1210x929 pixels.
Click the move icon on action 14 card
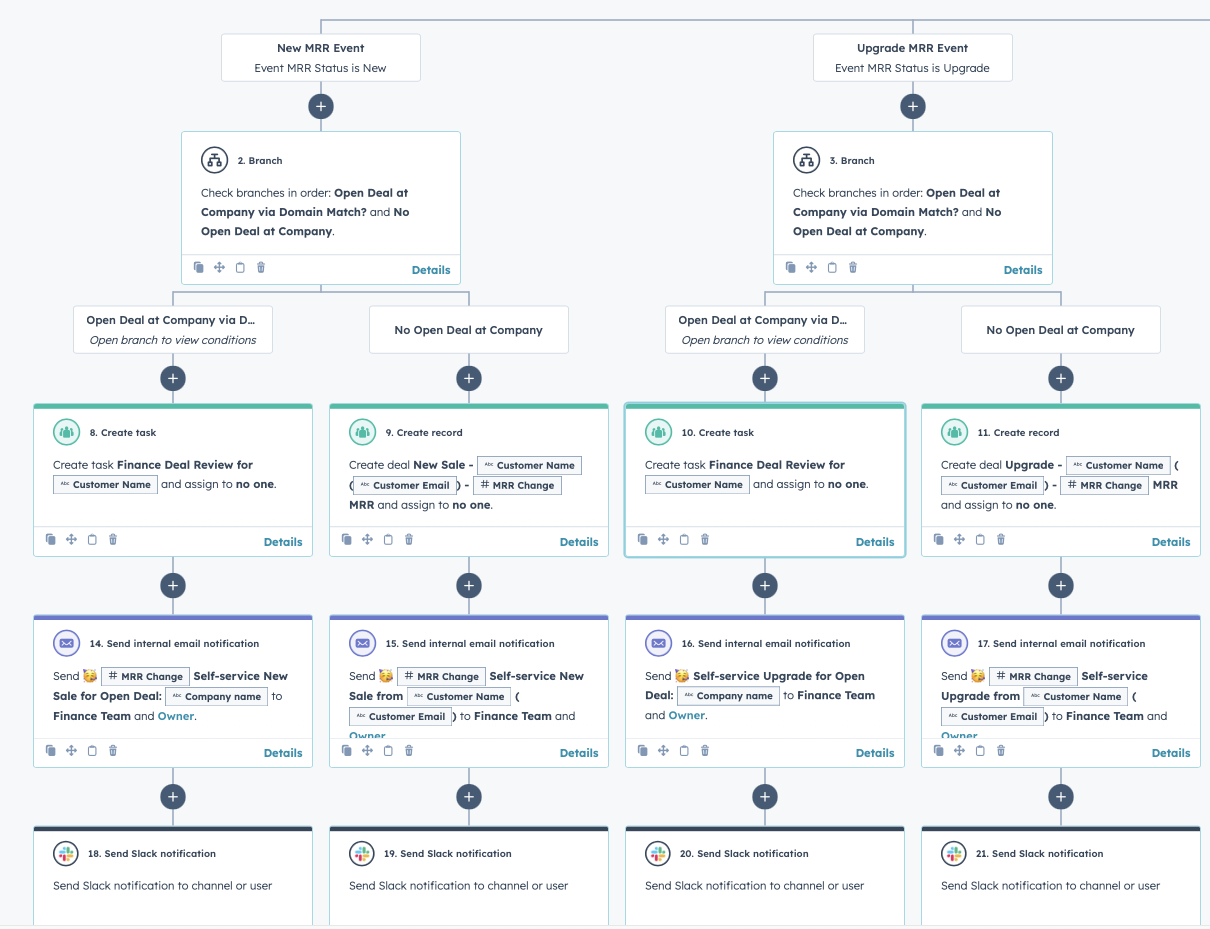(x=71, y=751)
